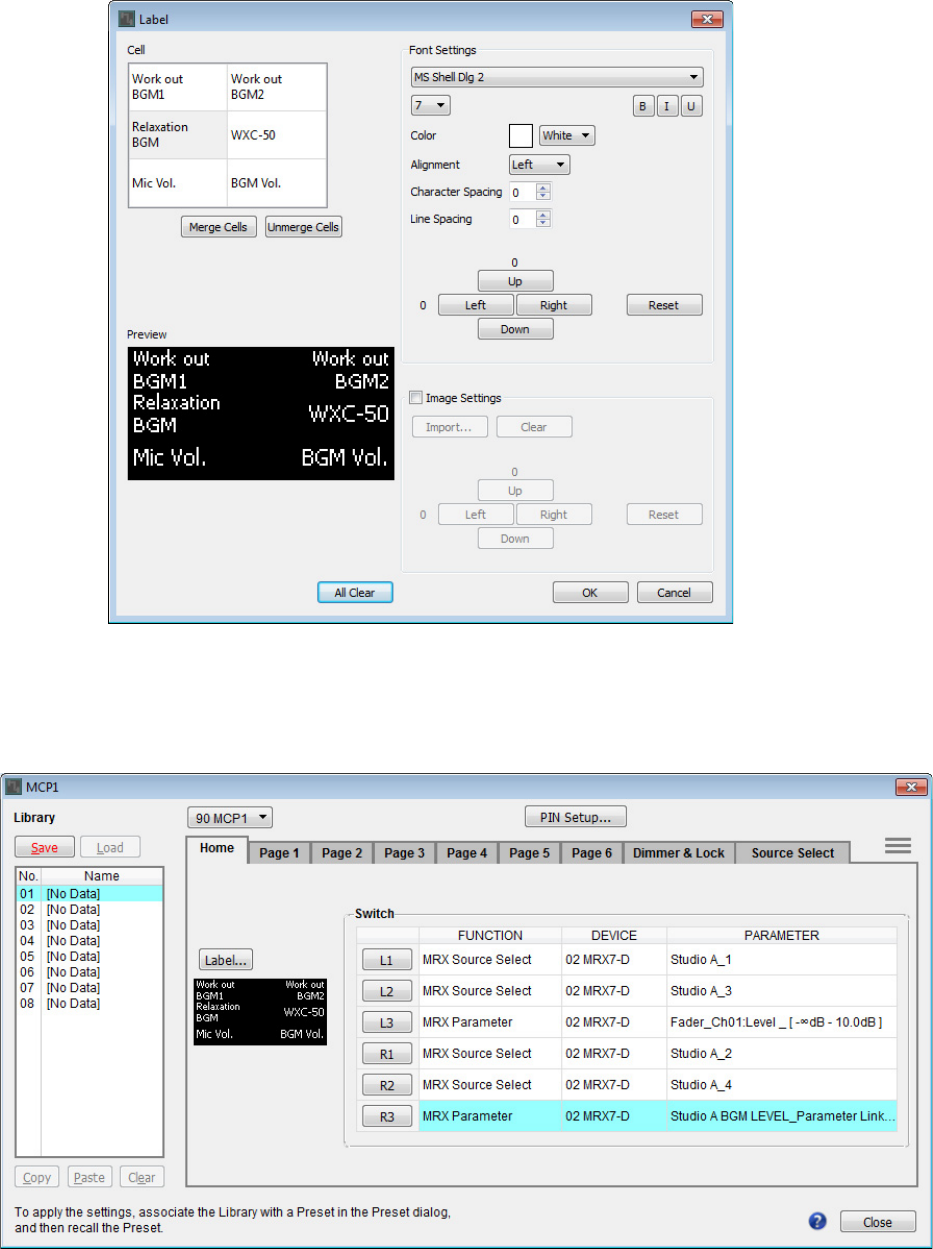
Task: Click the R3 switch button
Action: point(386,1116)
